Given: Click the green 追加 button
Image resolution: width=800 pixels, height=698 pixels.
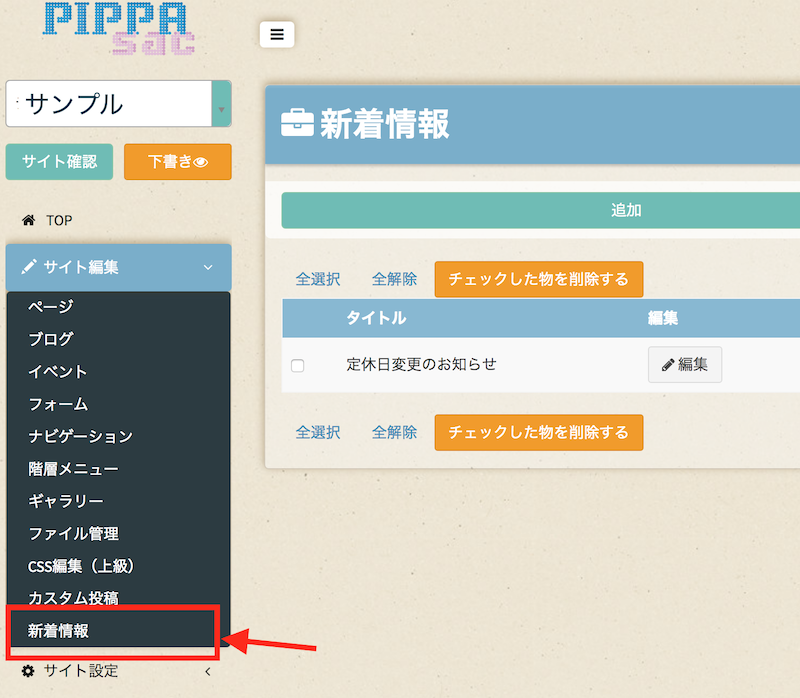Looking at the screenshot, I should coord(541,210).
